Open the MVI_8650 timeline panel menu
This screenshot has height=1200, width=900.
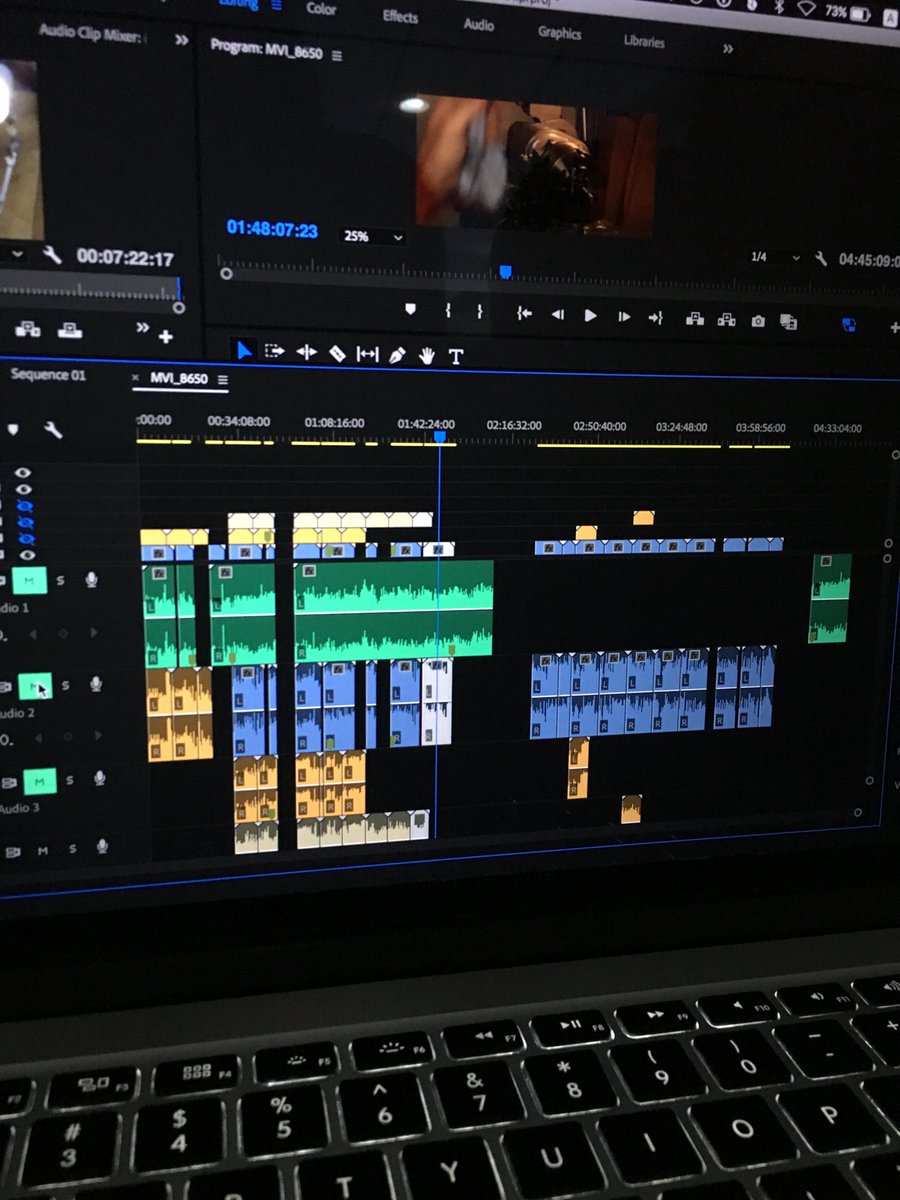tap(222, 380)
